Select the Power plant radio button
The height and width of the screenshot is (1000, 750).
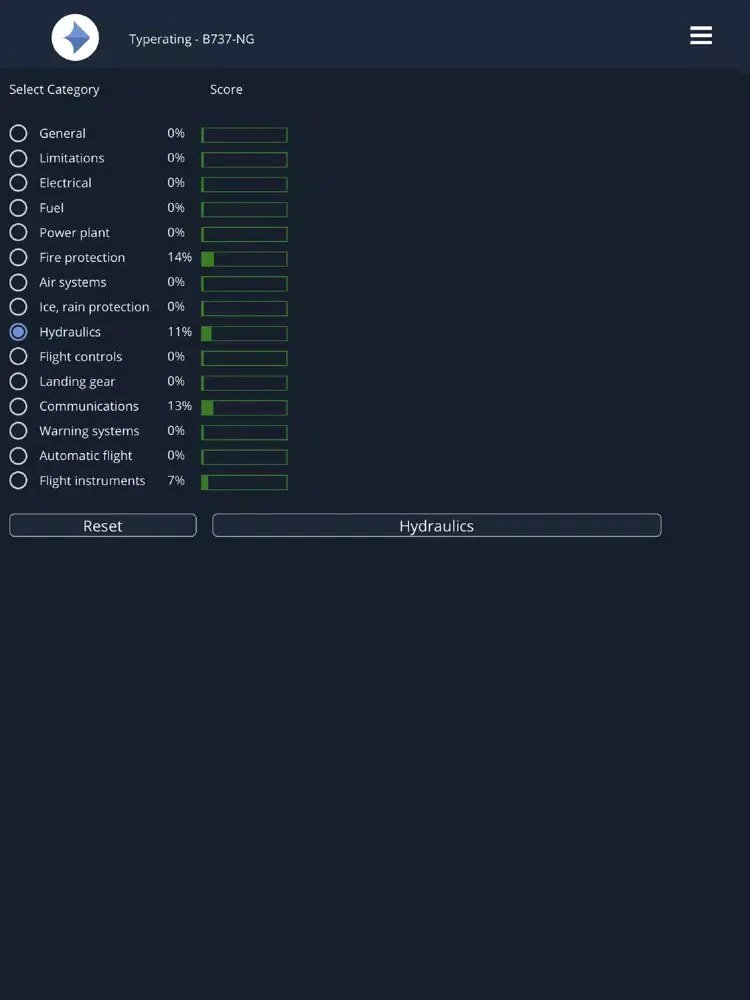tap(18, 233)
